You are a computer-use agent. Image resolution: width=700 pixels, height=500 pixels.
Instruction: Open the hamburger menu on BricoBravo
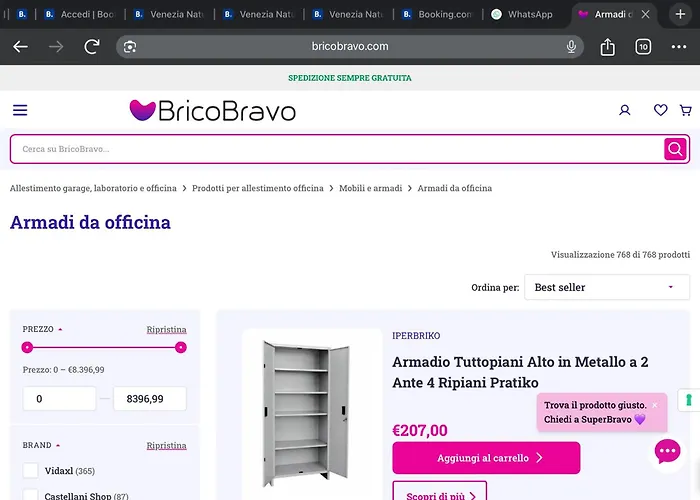click(20, 110)
